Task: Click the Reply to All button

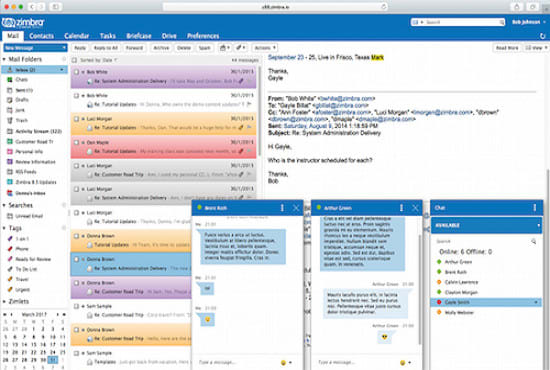Action: [x=105, y=48]
